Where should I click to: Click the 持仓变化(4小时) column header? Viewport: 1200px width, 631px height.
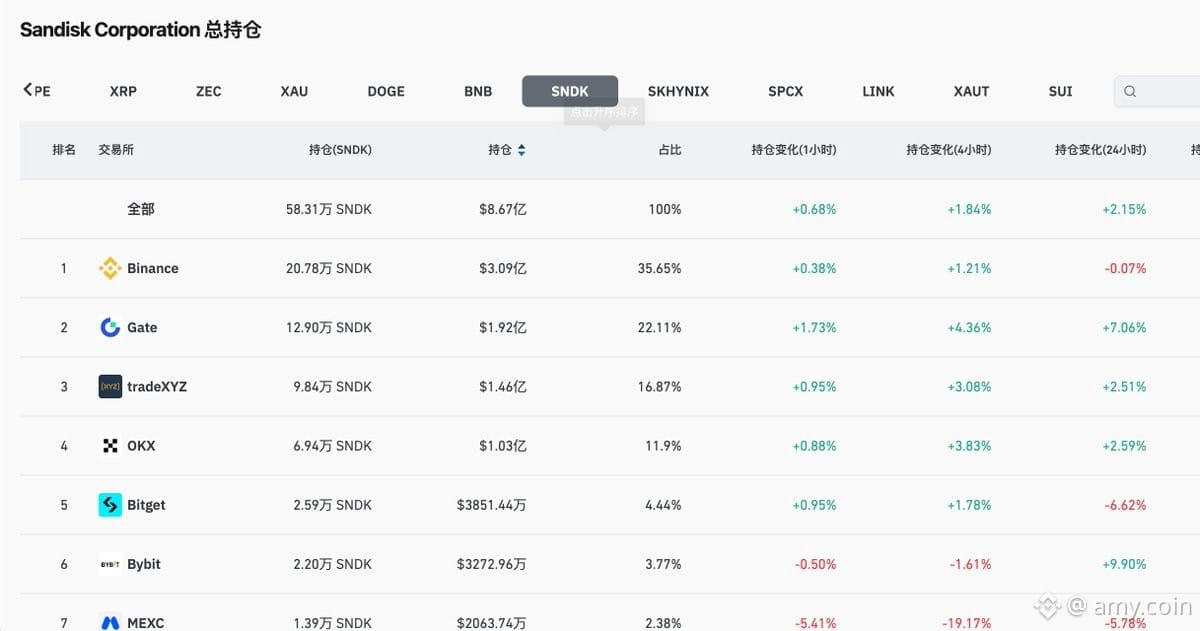tap(949, 150)
